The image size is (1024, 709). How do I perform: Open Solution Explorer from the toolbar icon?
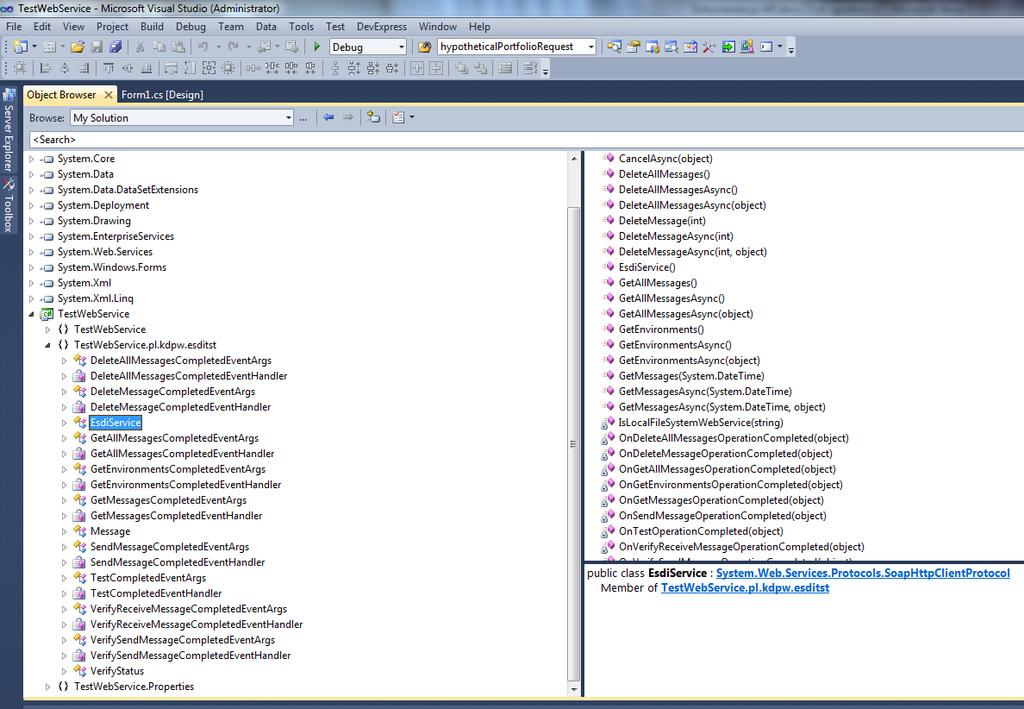pyautogui.click(x=614, y=47)
